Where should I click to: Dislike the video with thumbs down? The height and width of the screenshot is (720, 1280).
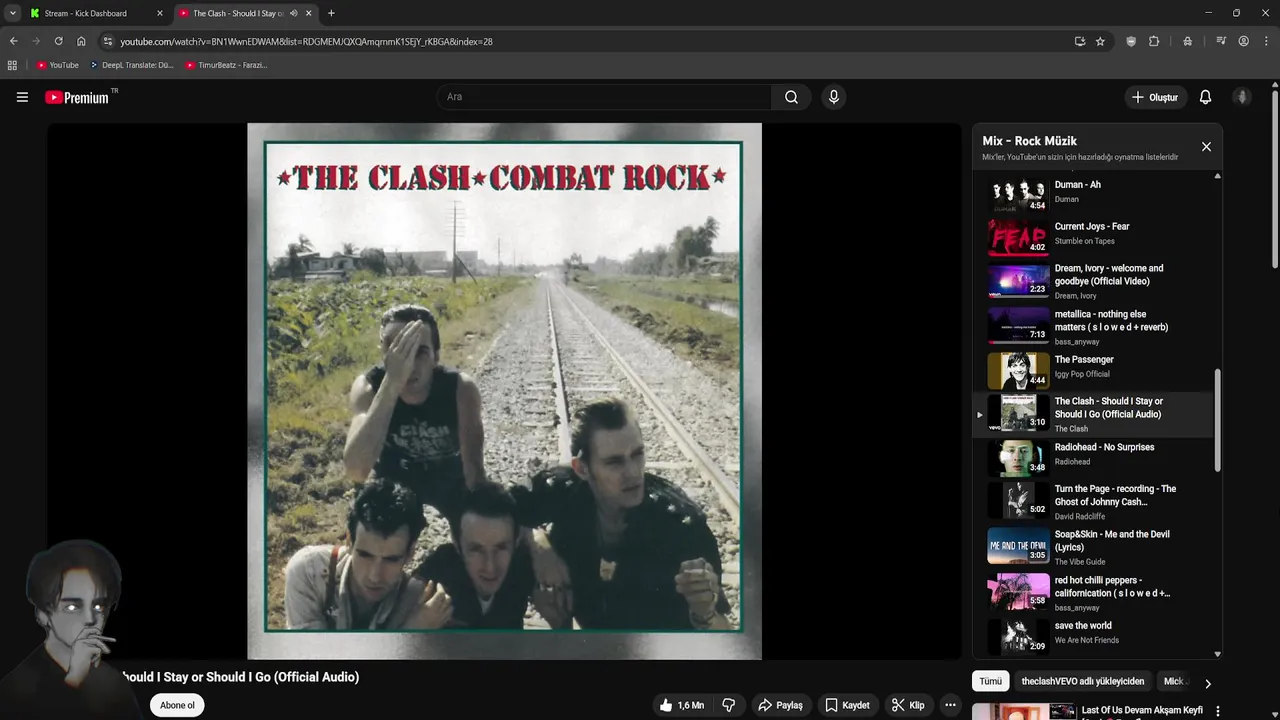(729, 705)
